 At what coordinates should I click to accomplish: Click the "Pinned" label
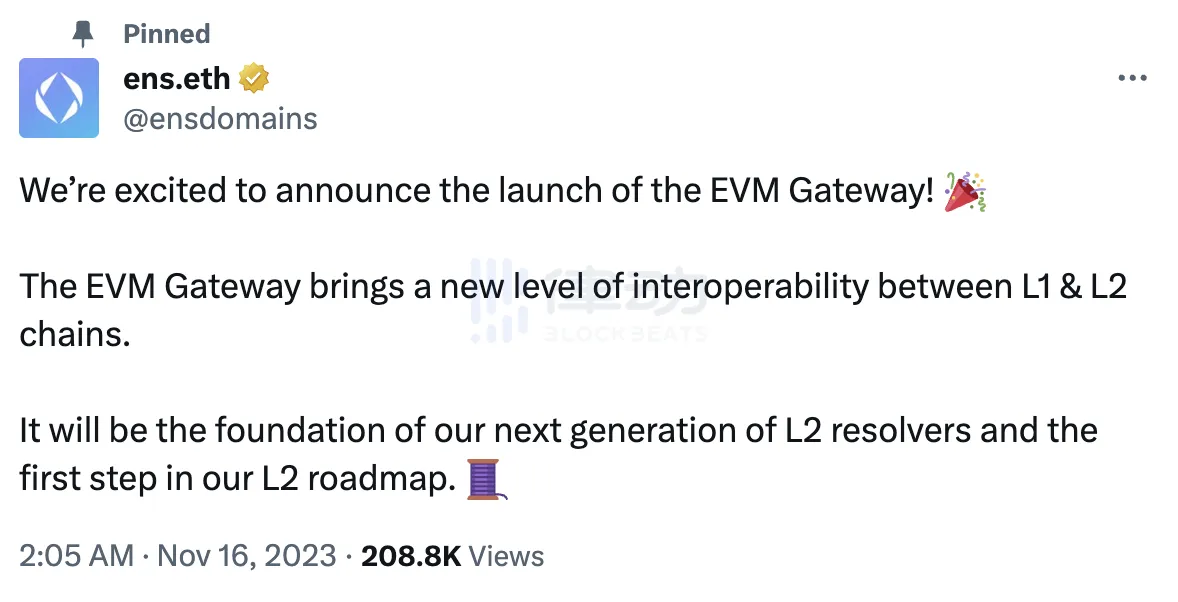(166, 34)
